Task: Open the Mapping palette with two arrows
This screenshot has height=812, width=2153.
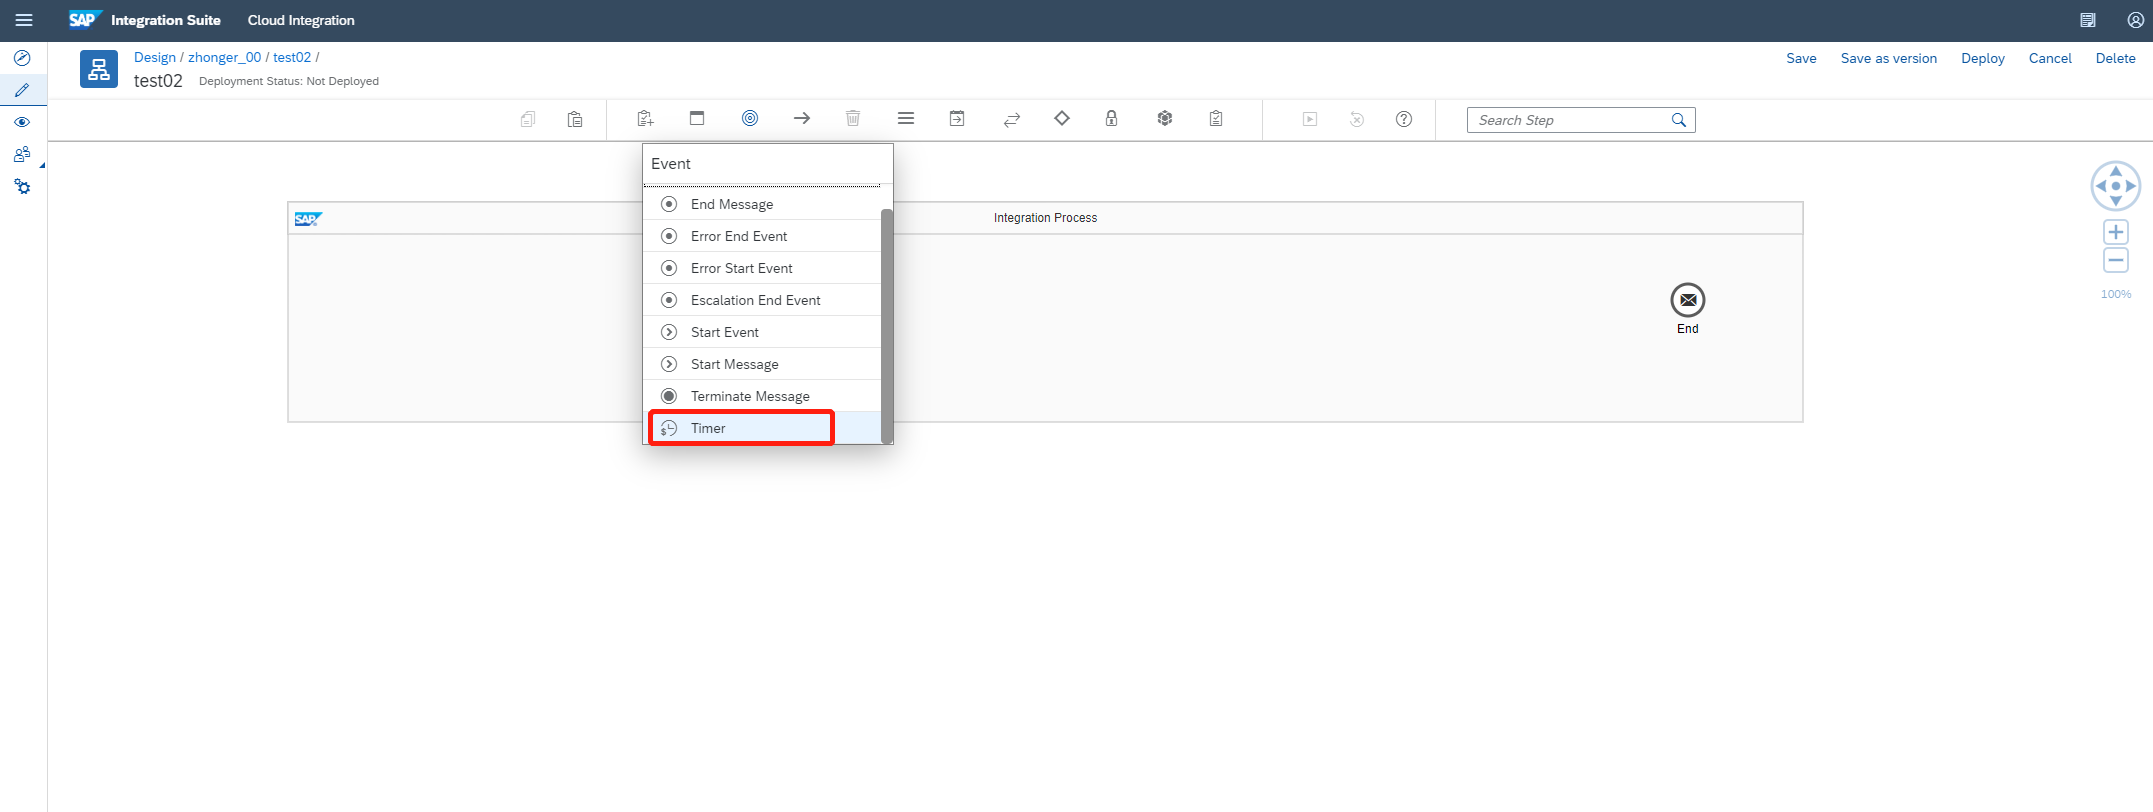Action: [1012, 119]
